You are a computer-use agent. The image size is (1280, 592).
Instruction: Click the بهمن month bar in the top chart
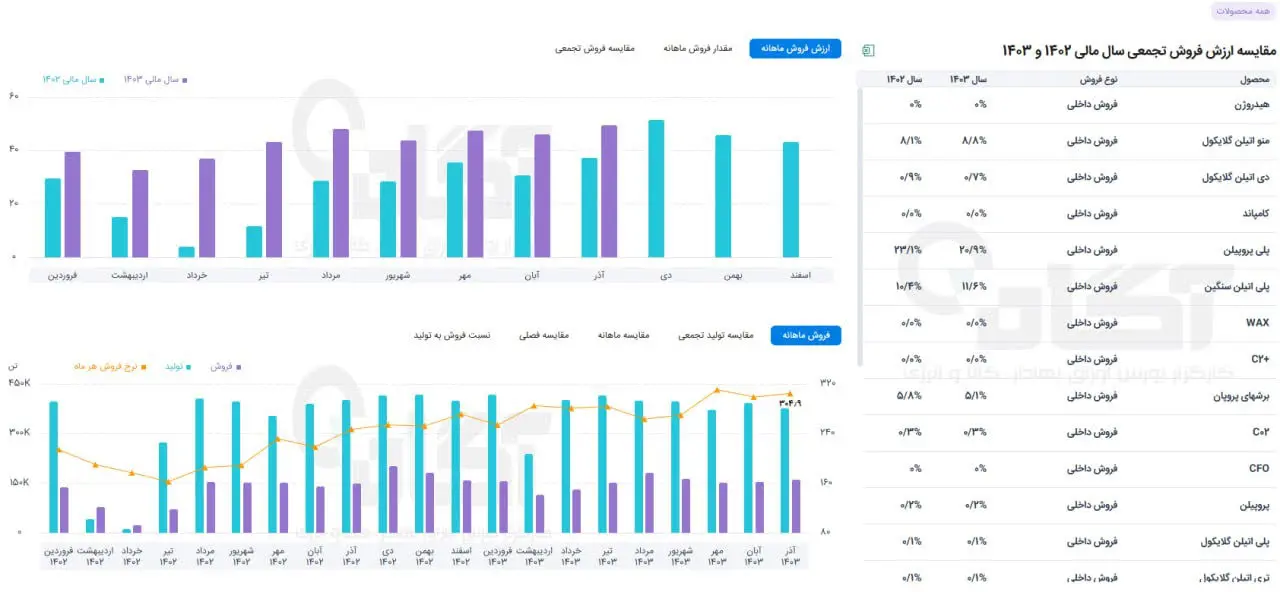coord(723,196)
